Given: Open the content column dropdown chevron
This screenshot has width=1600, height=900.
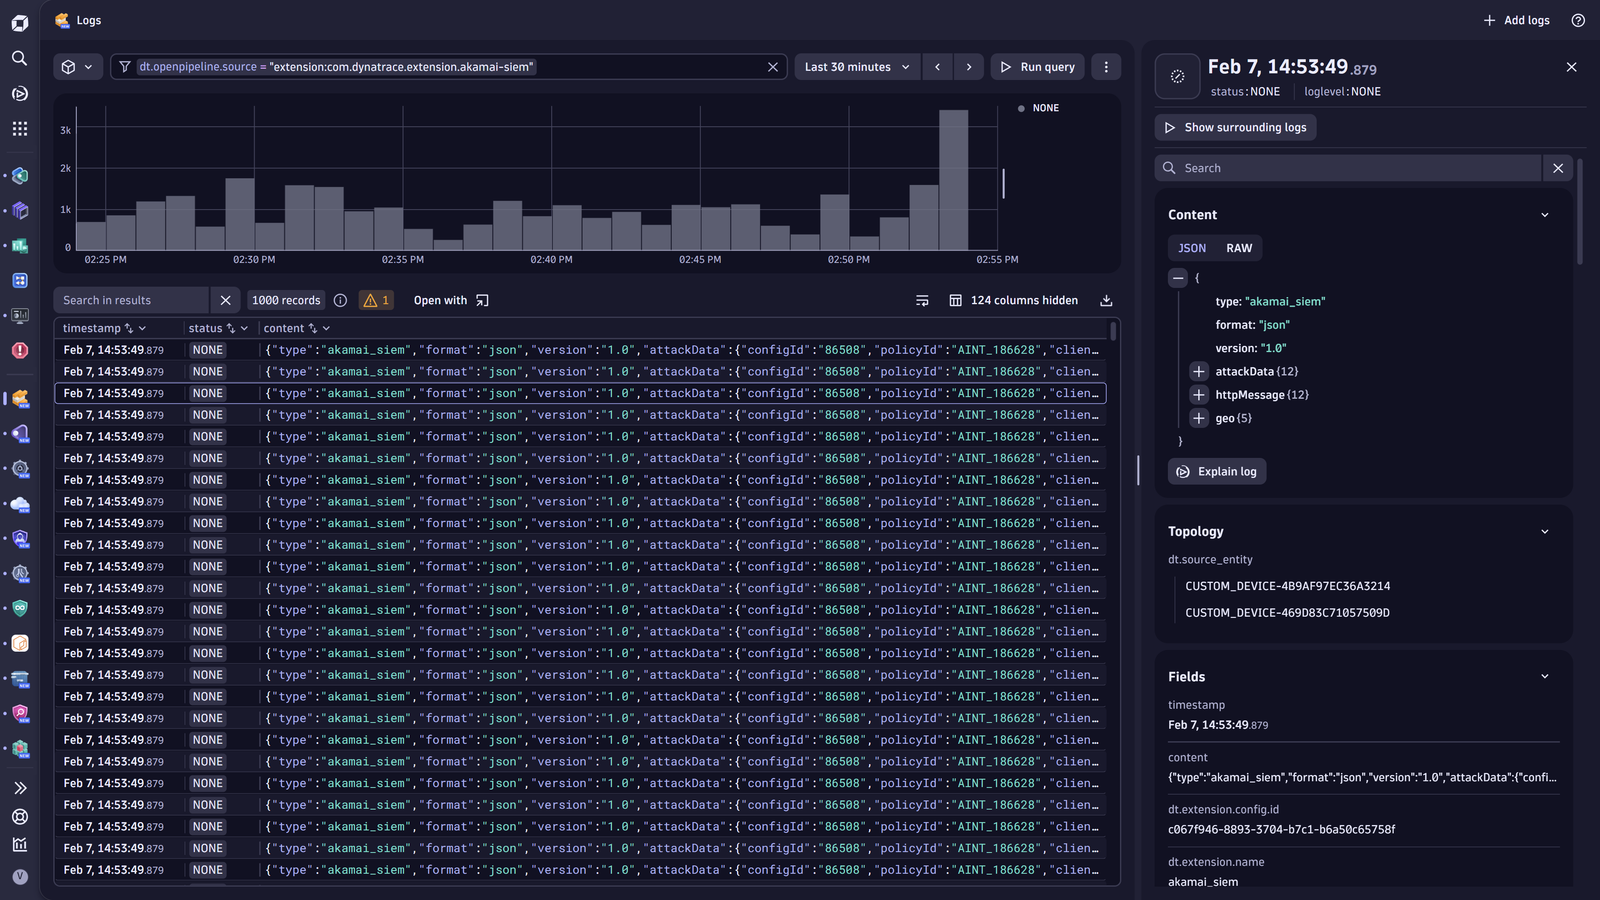Looking at the screenshot, I should click(x=326, y=328).
